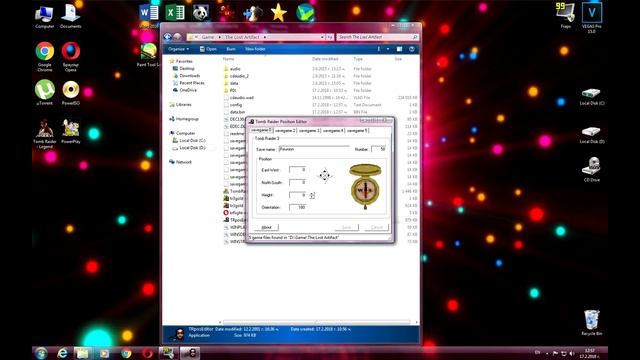Click the four-way position arrows control
640x360 pixels.
325,176
